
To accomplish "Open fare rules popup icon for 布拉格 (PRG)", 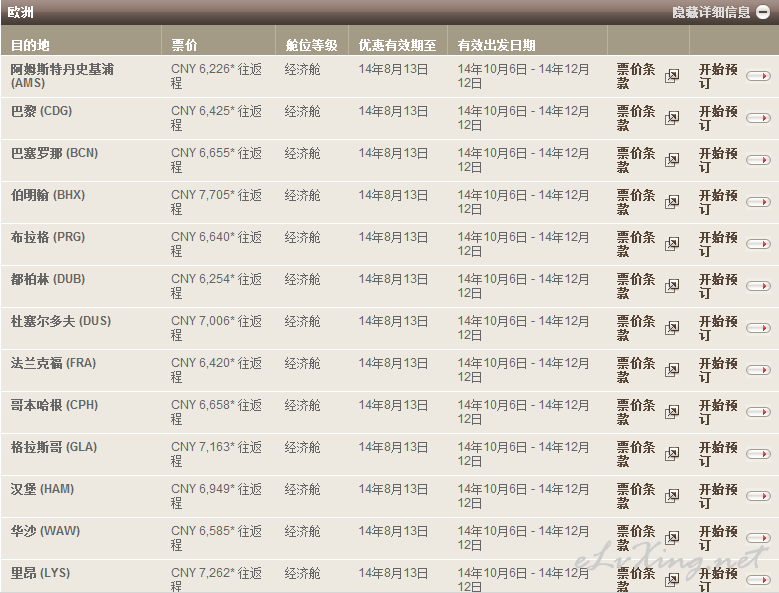I will tap(672, 244).
